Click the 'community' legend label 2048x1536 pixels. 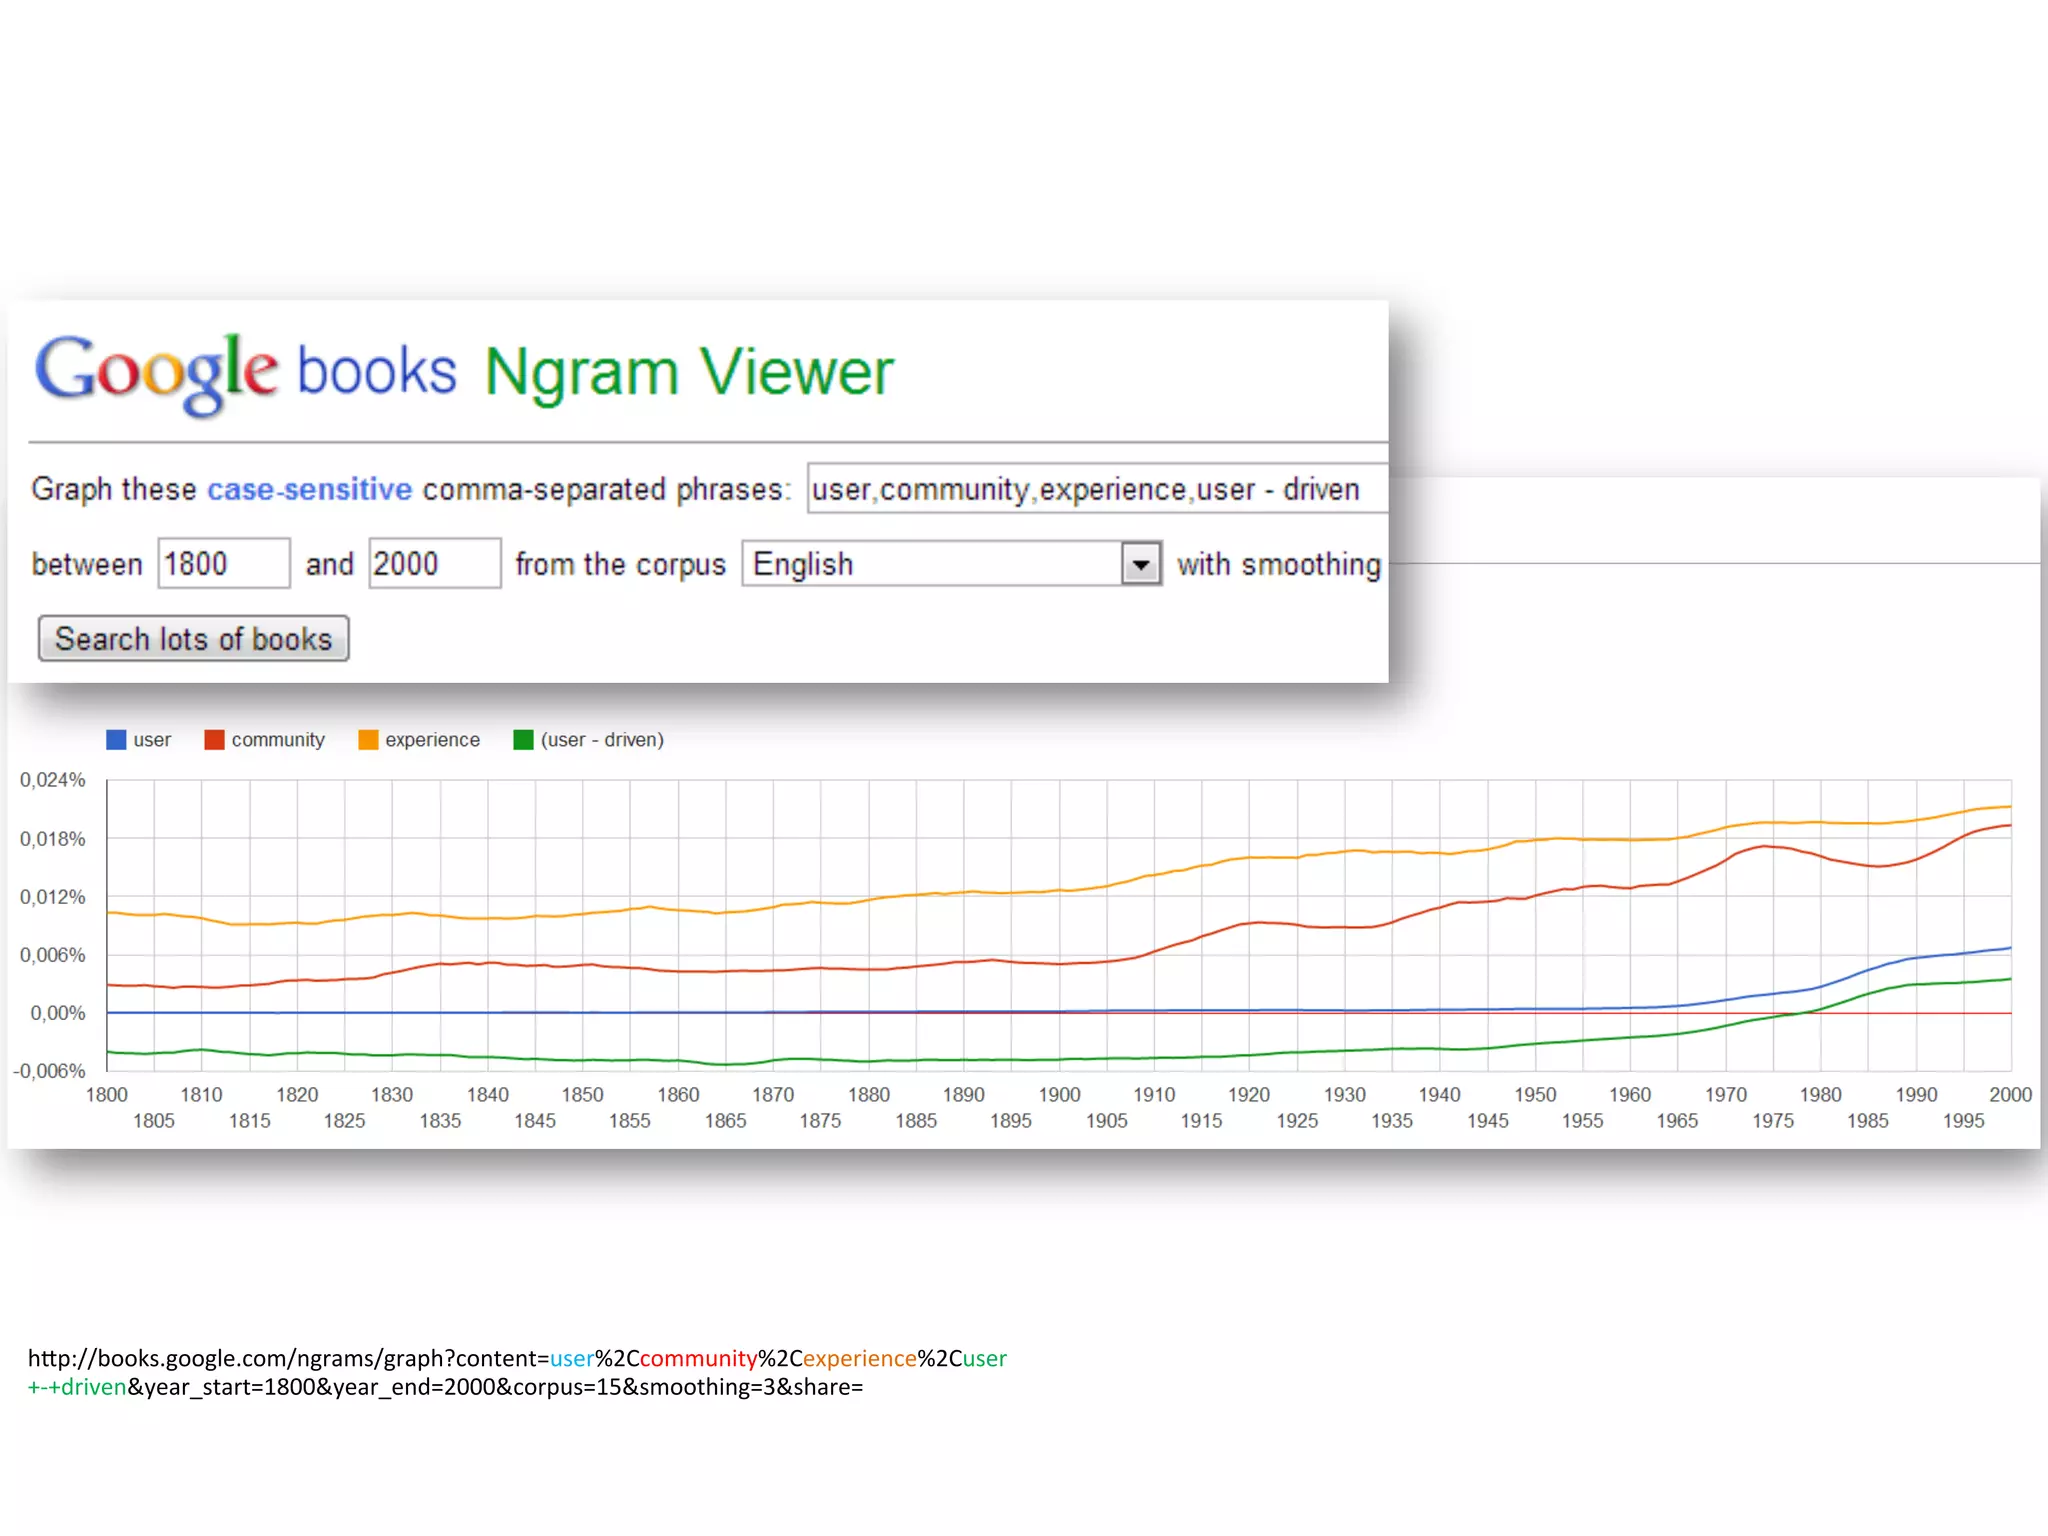[278, 740]
